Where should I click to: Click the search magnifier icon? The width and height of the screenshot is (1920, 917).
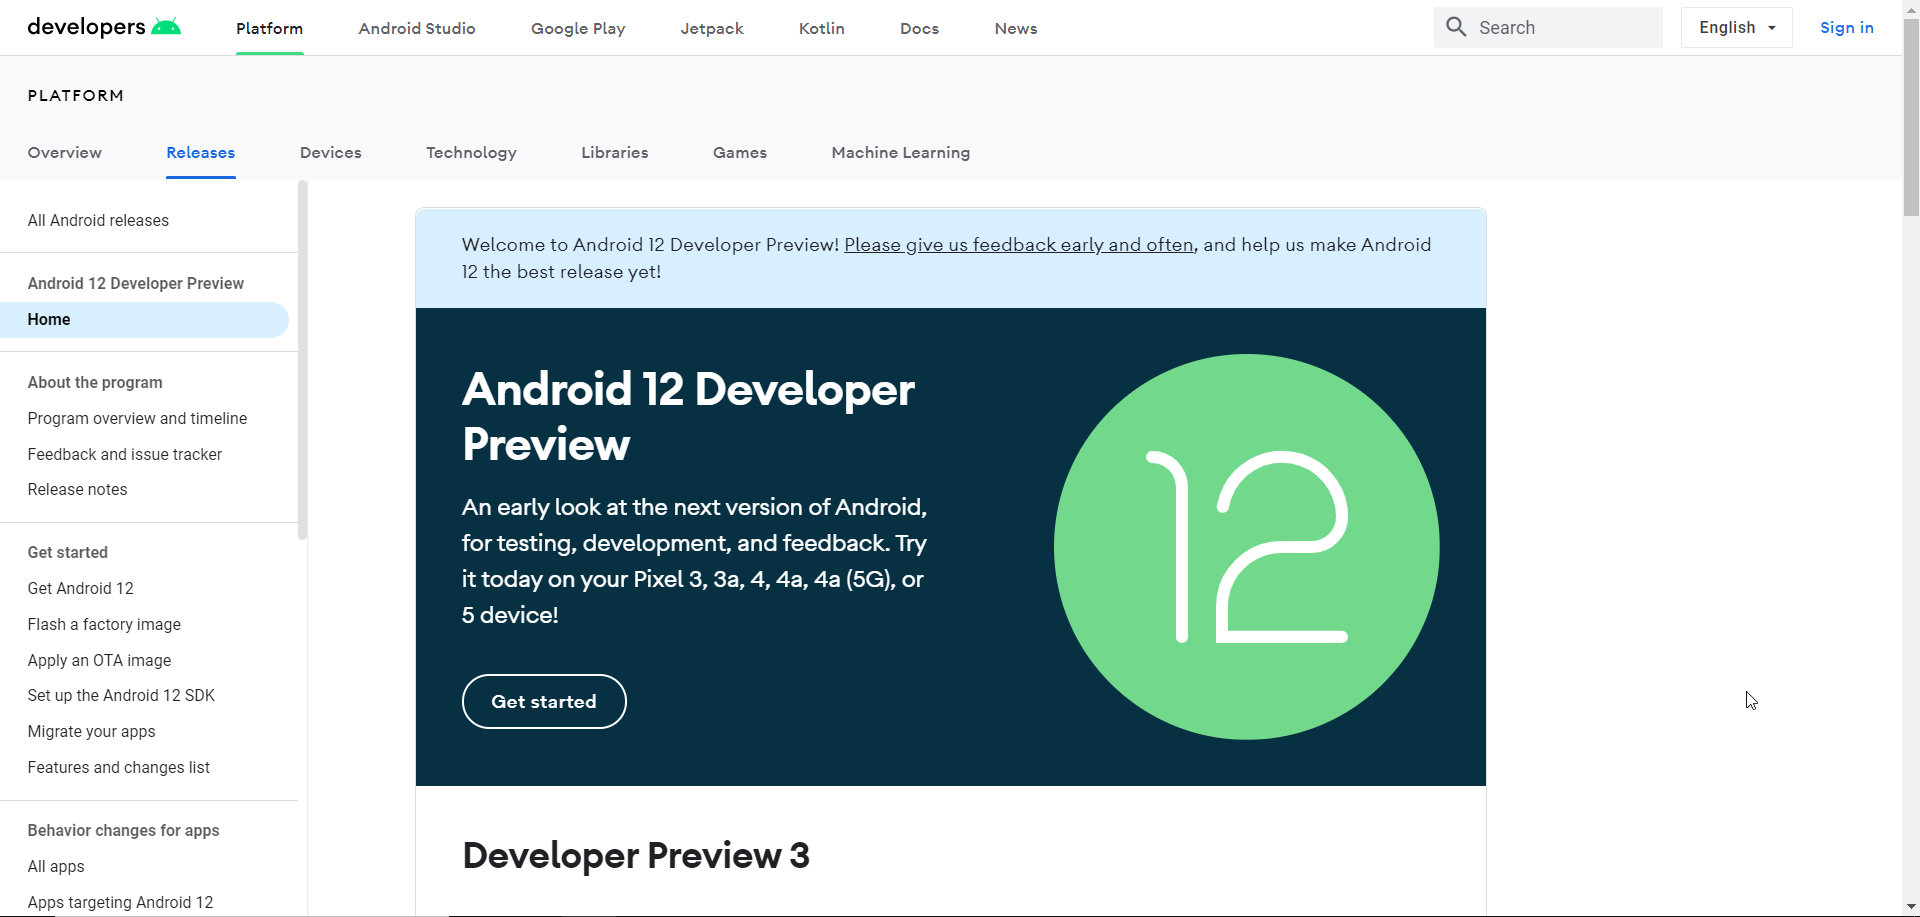click(1456, 27)
